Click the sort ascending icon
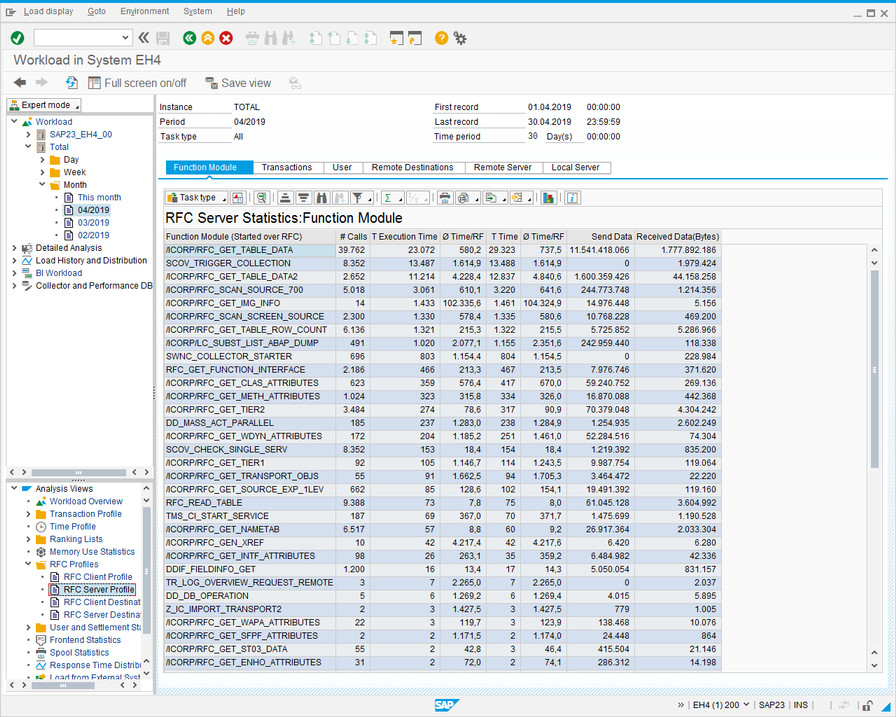The height and width of the screenshot is (717, 896). [x=286, y=198]
